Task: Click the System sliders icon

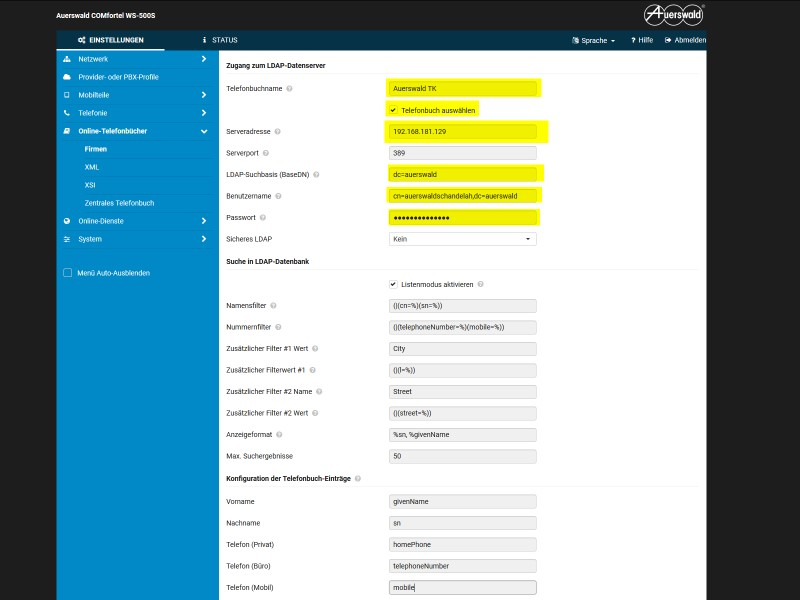Action: click(67, 239)
